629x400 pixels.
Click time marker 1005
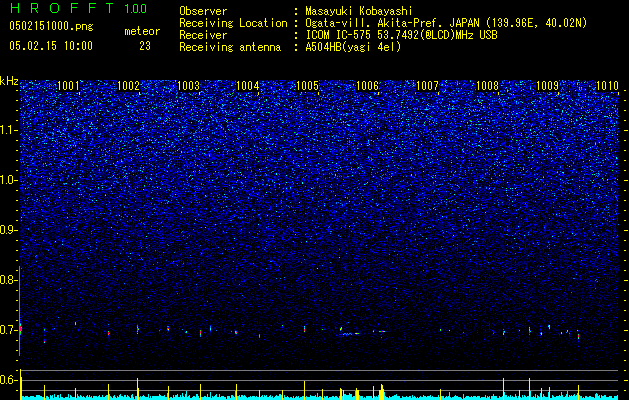pyautogui.click(x=308, y=85)
